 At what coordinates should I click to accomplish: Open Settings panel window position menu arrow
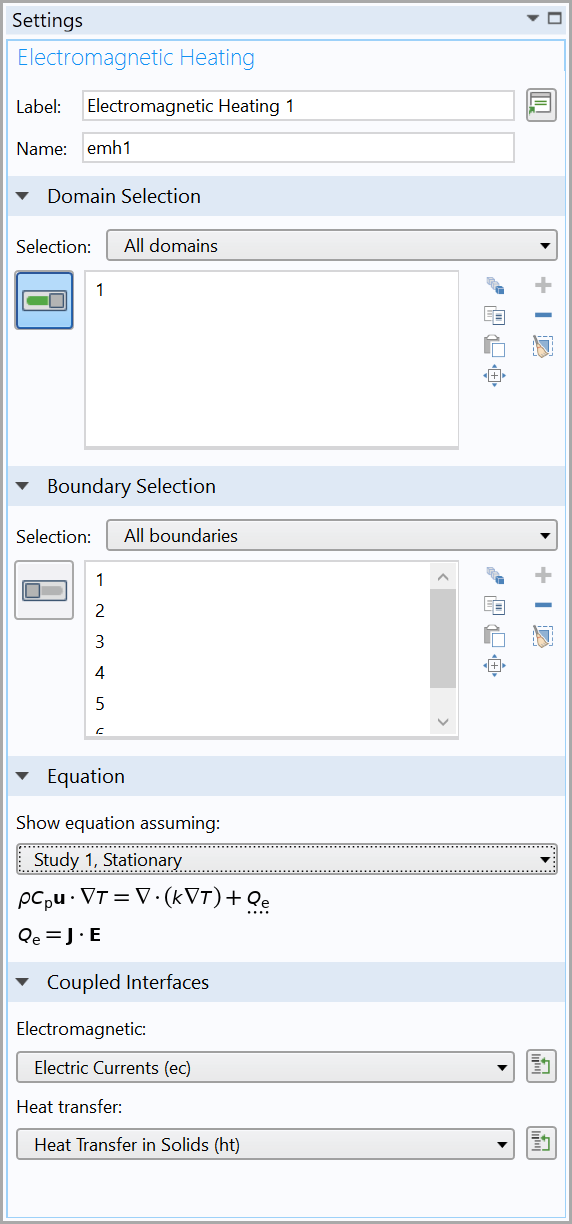click(x=533, y=19)
